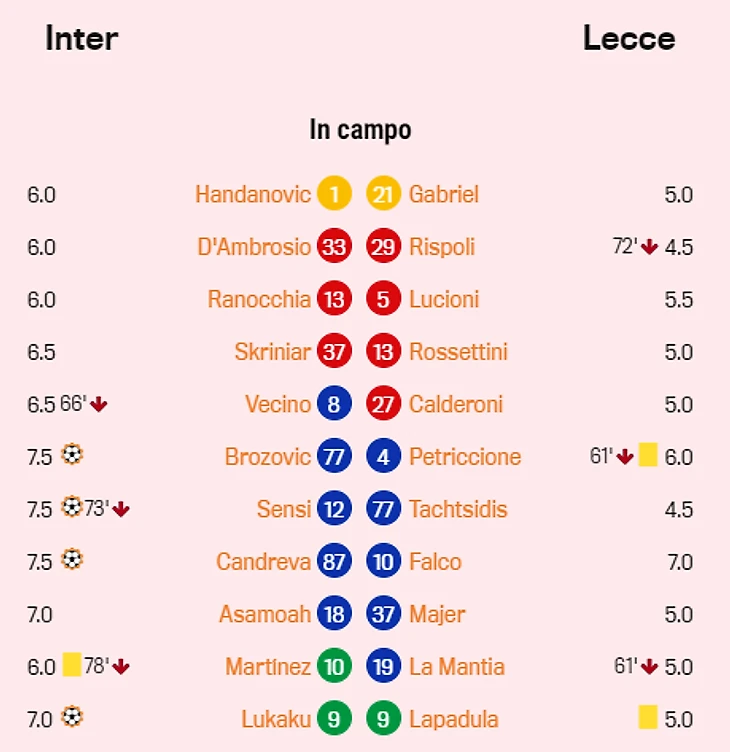
Task: Open the Falco player link
Action: pos(435,562)
